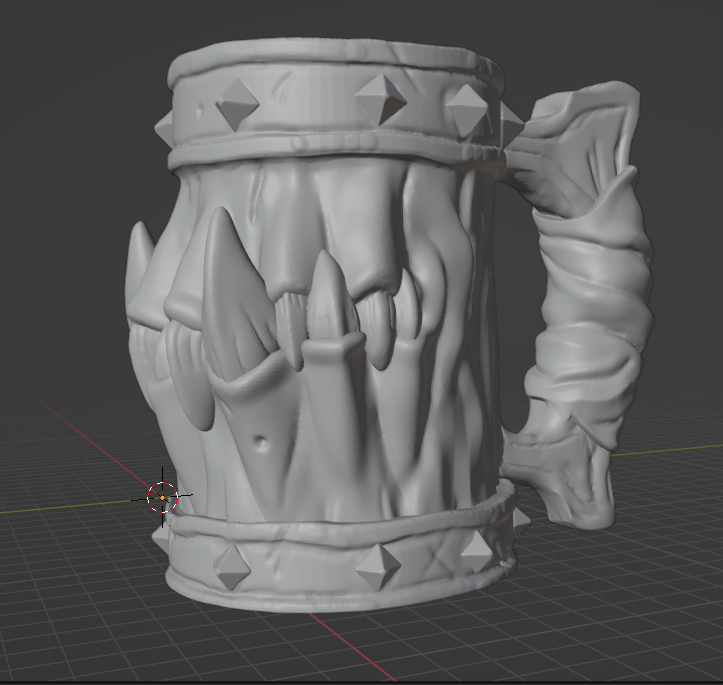Click the small dimple hole on lower jaw
Screen dimensions: 723x685
pyautogui.click(x=262, y=443)
